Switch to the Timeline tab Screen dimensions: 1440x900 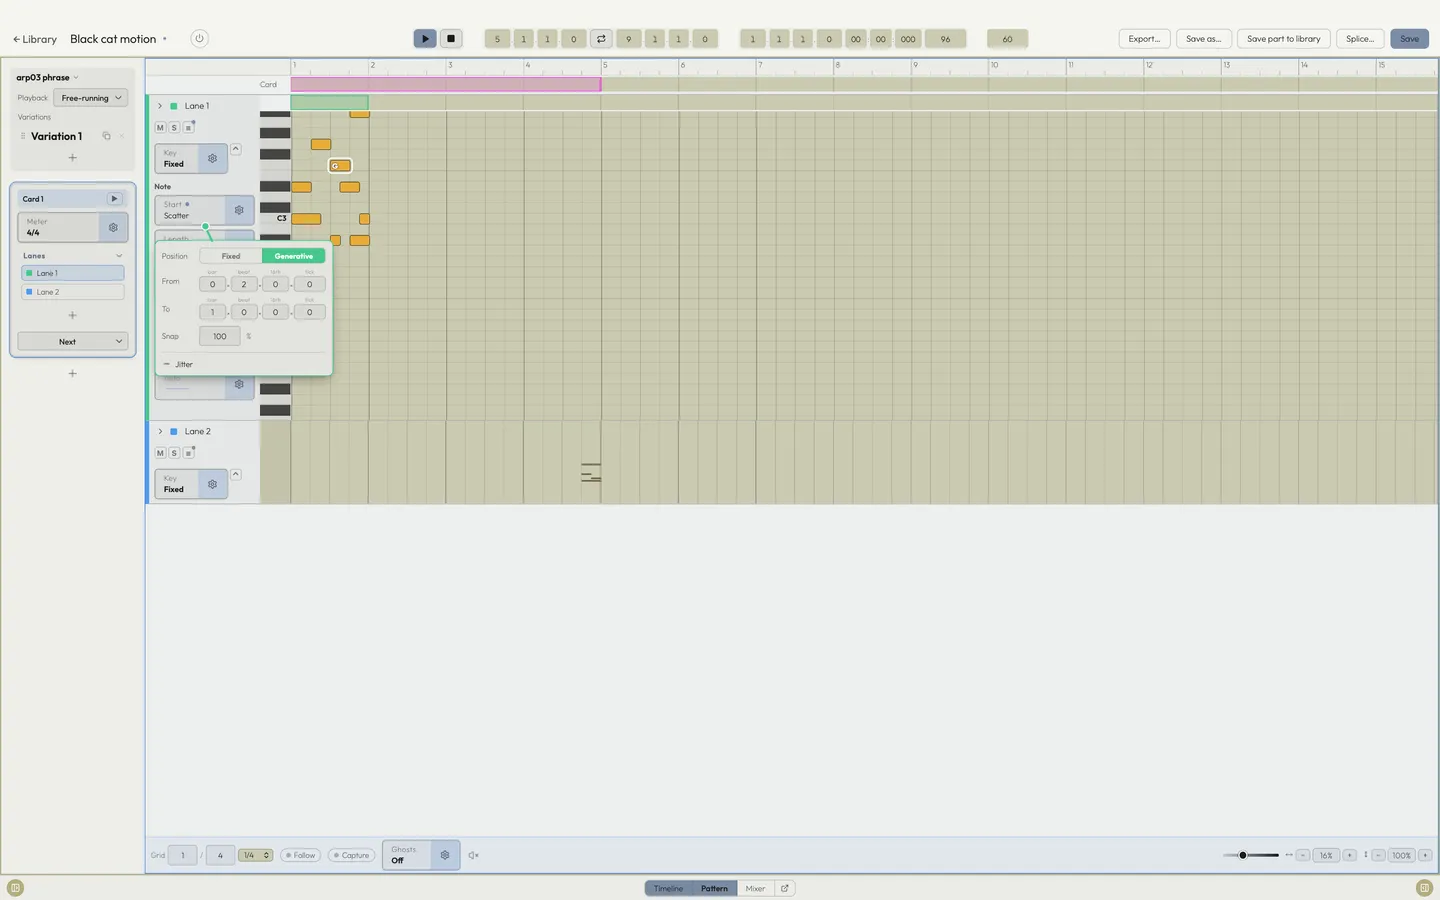(x=668, y=888)
